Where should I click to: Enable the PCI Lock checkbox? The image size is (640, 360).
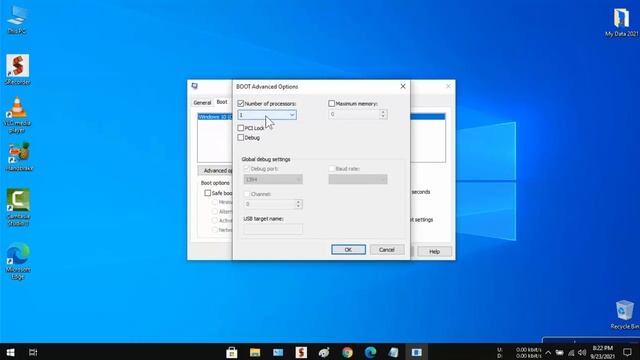pyautogui.click(x=241, y=128)
